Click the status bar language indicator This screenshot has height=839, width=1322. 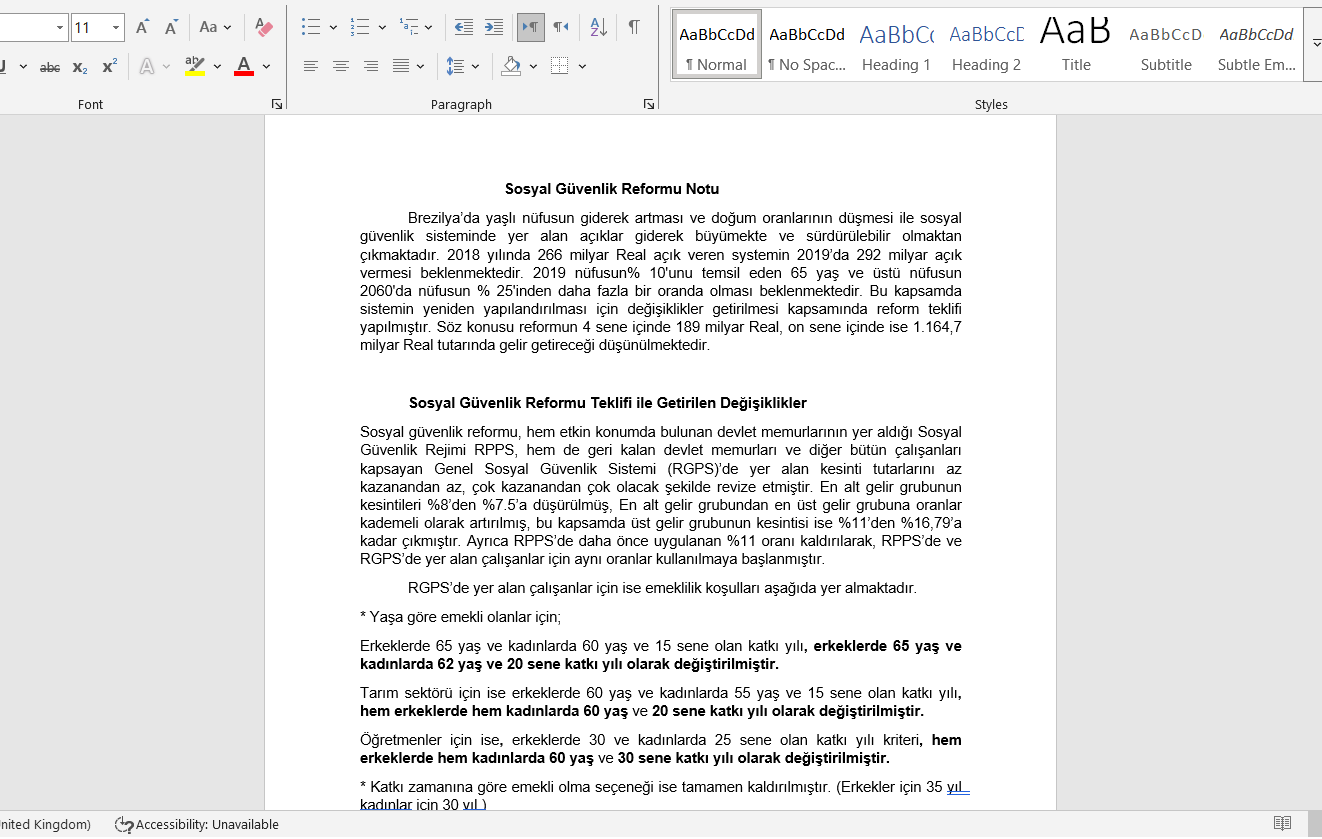point(45,825)
